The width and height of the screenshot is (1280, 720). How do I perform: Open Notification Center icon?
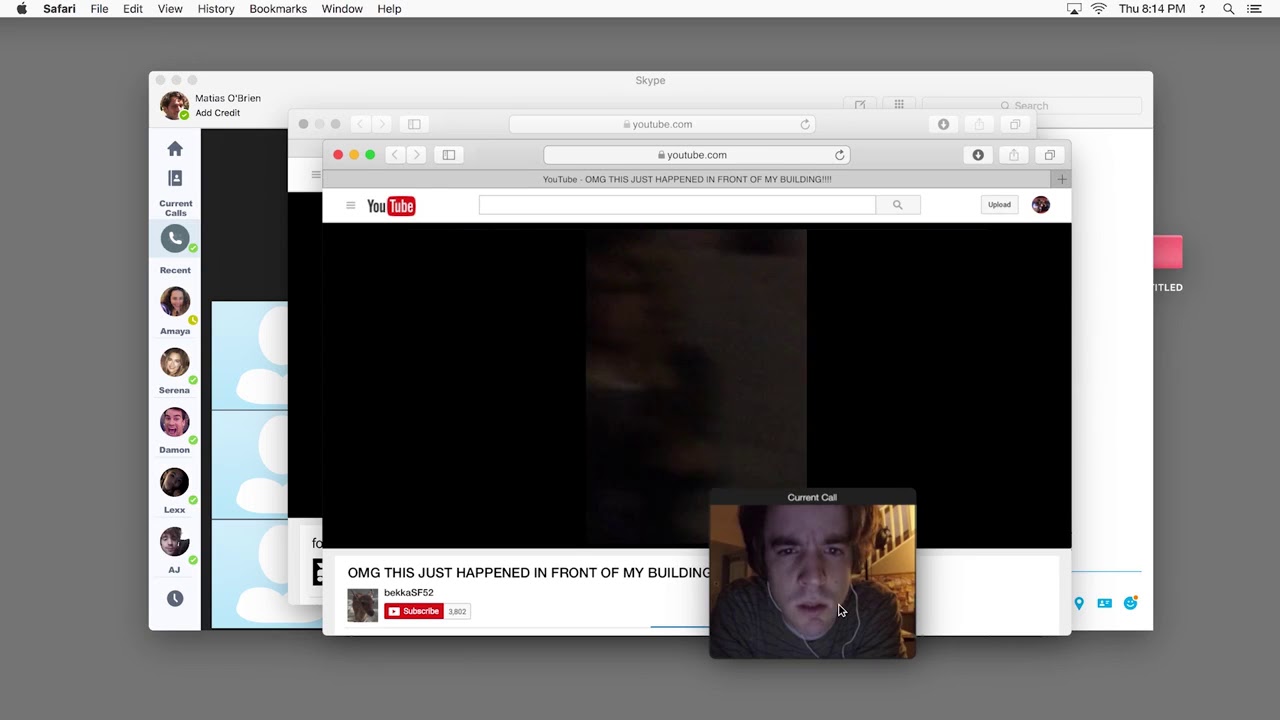click(x=1254, y=9)
